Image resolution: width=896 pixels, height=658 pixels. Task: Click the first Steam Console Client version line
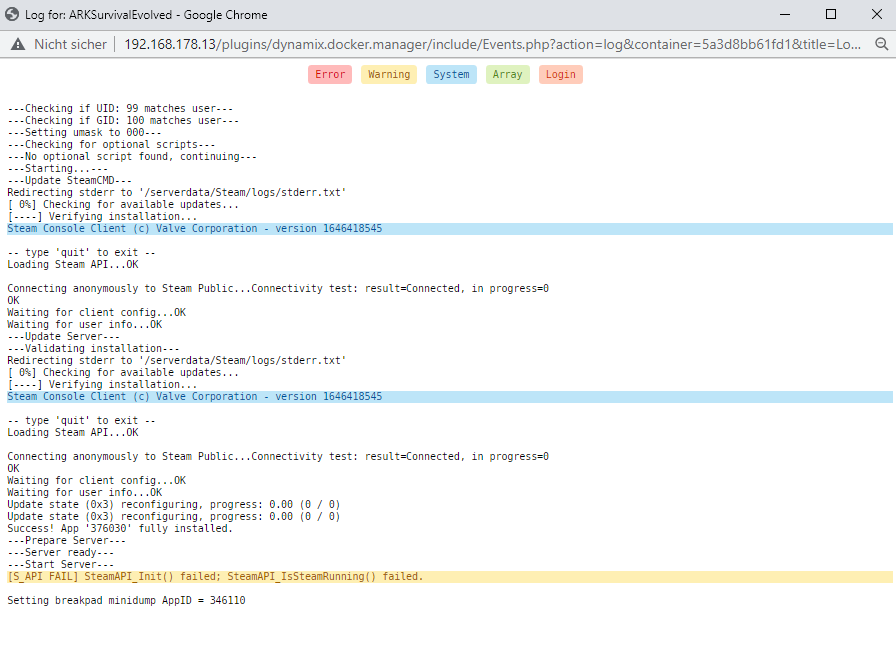pyautogui.click(x=450, y=228)
